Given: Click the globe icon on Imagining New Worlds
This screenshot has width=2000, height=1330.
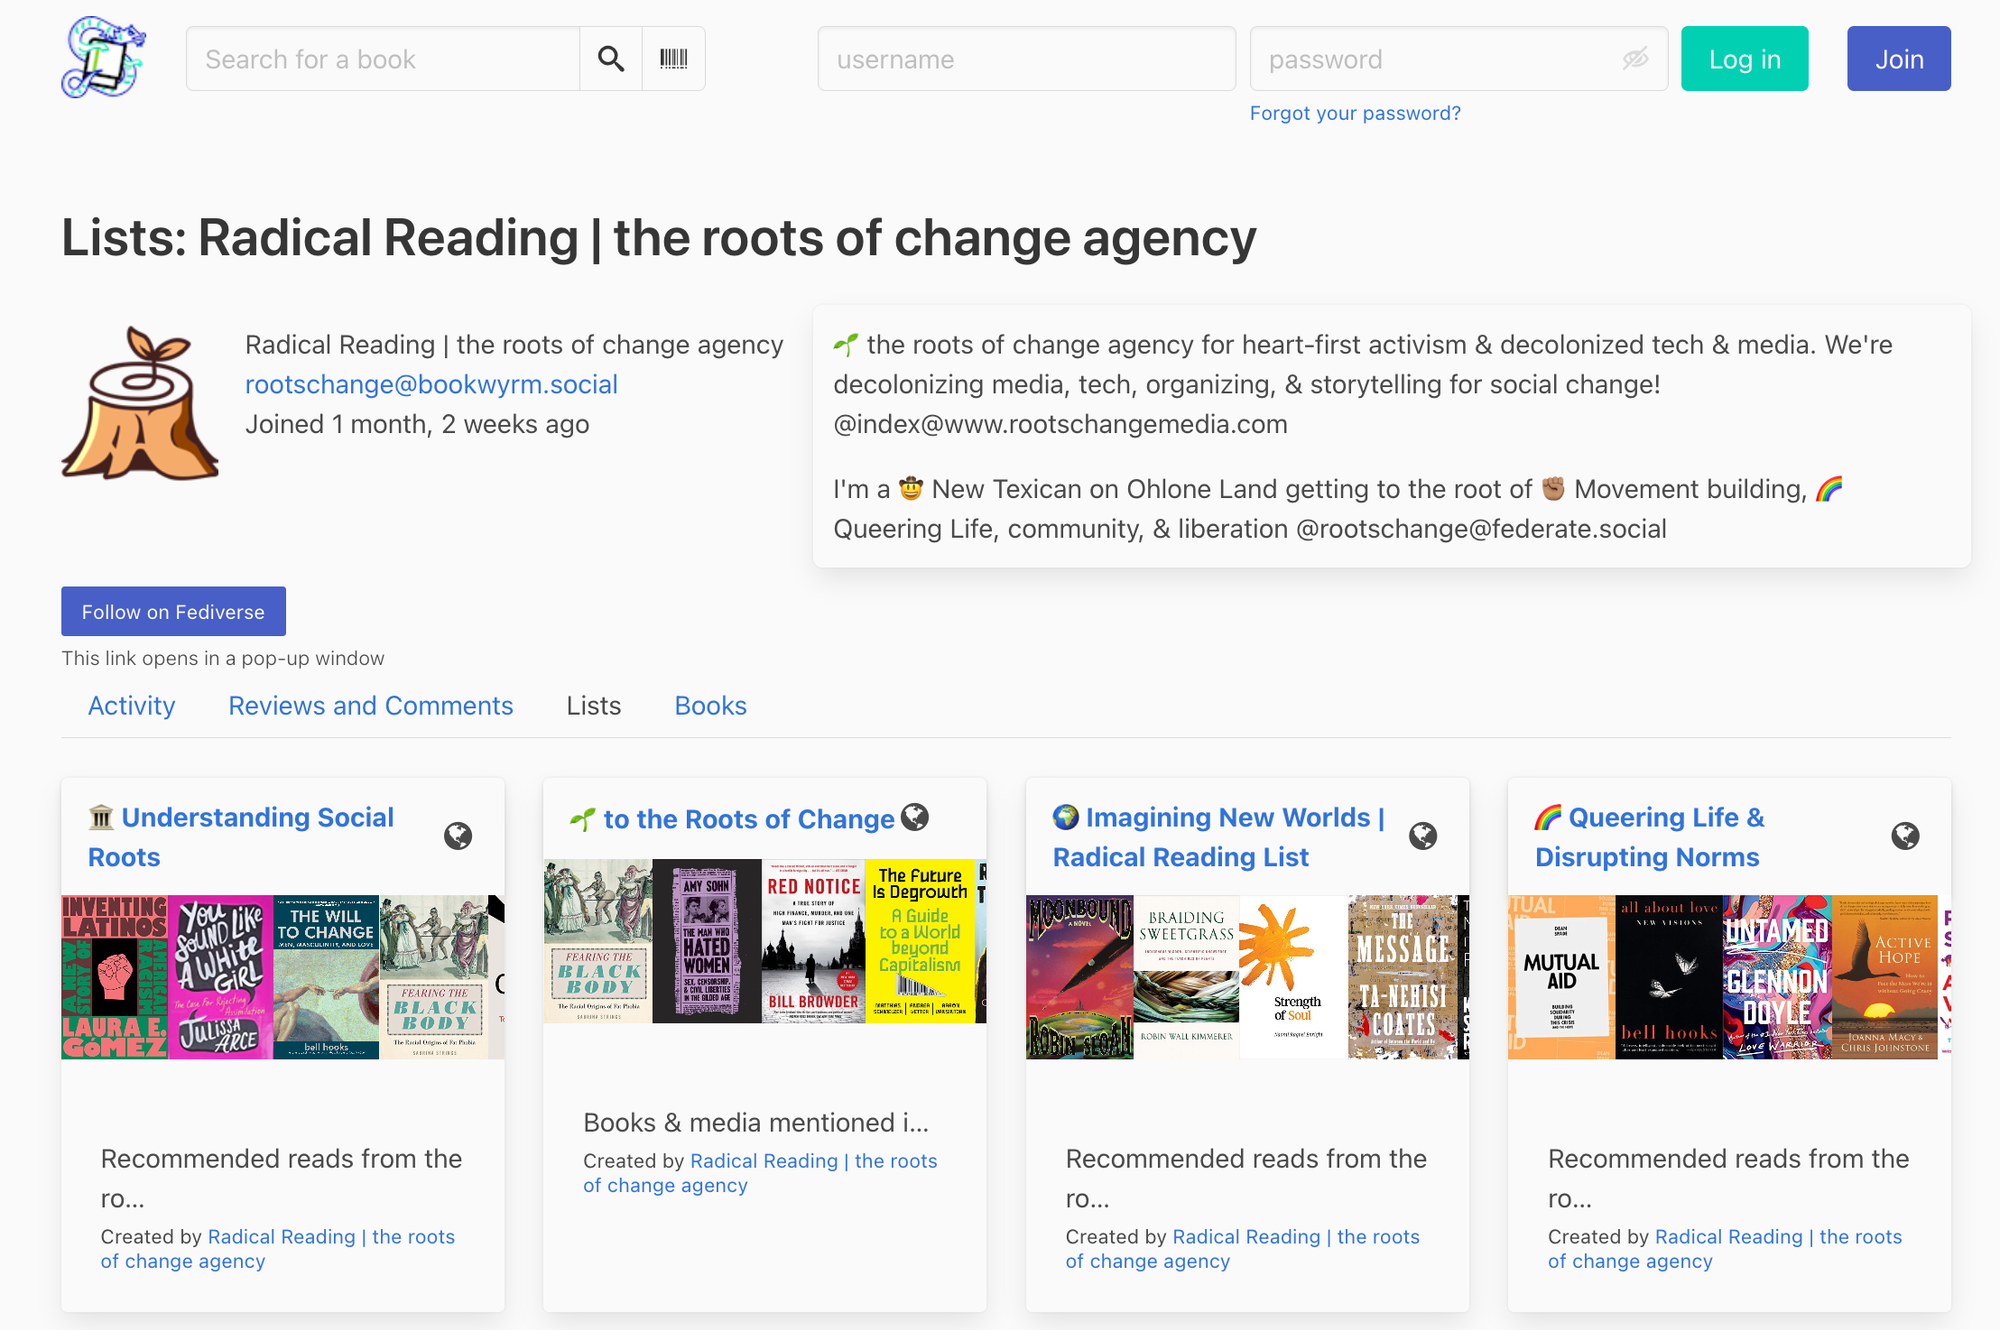Looking at the screenshot, I should [1424, 837].
